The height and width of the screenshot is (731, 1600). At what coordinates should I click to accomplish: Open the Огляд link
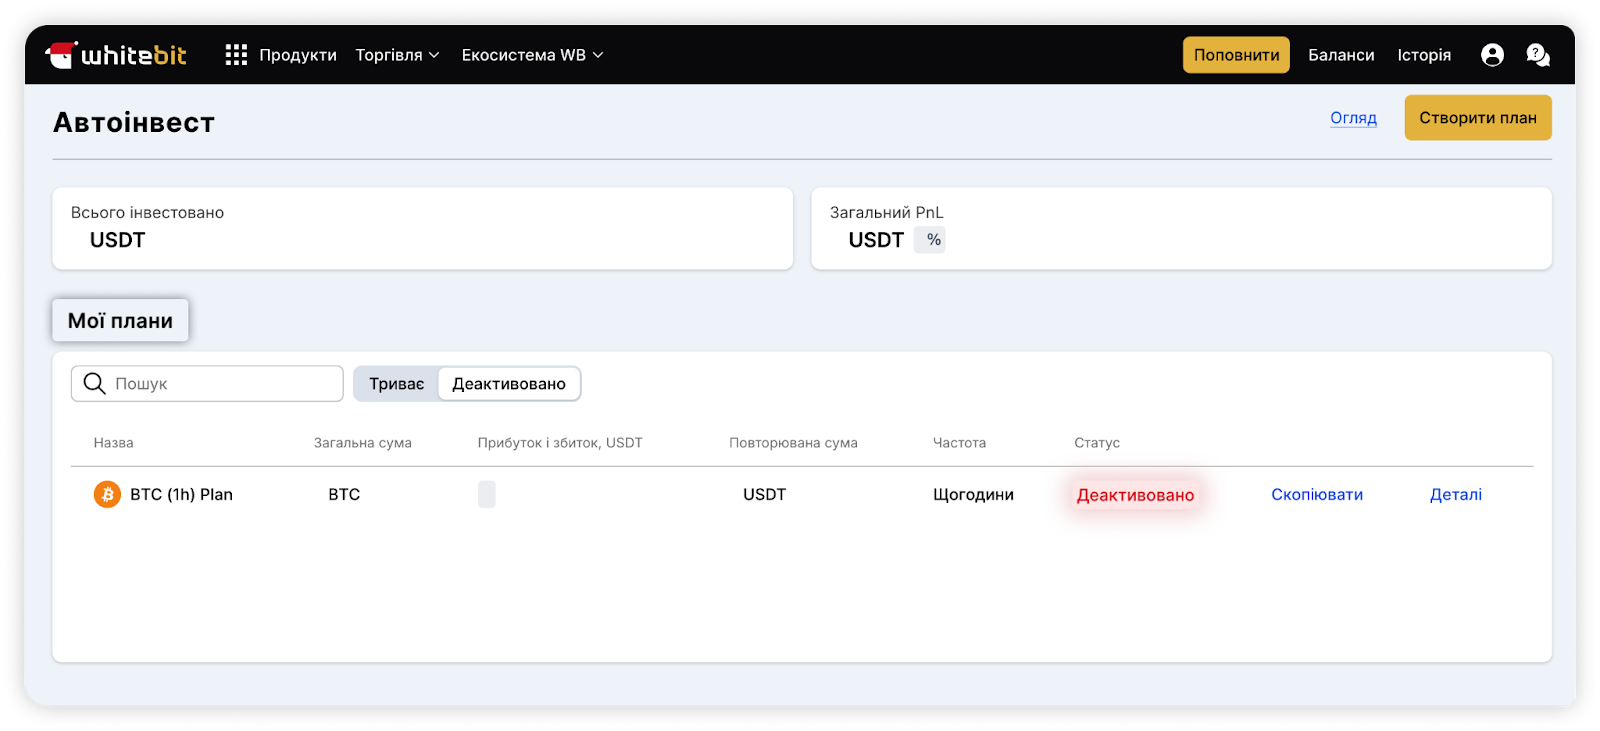(1353, 118)
